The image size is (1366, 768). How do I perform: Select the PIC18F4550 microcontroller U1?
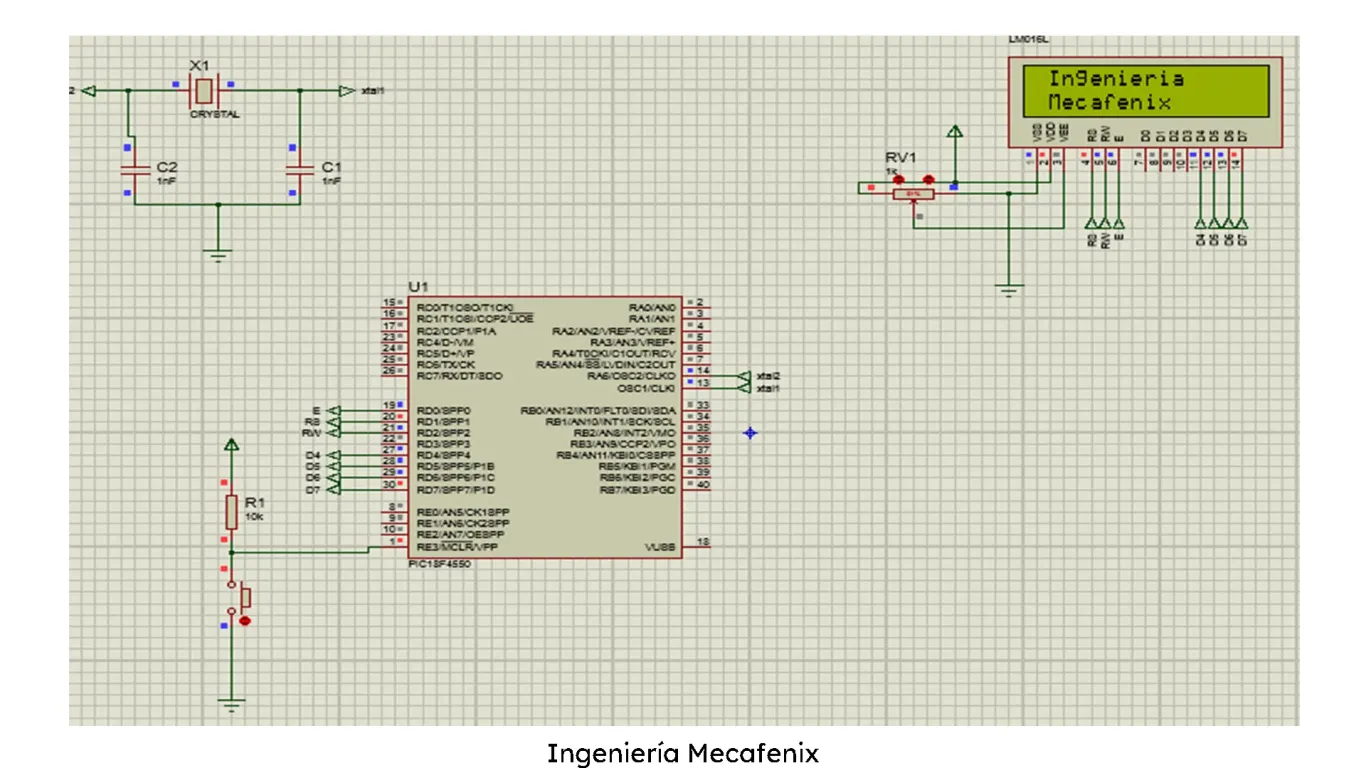pyautogui.click(x=545, y=425)
